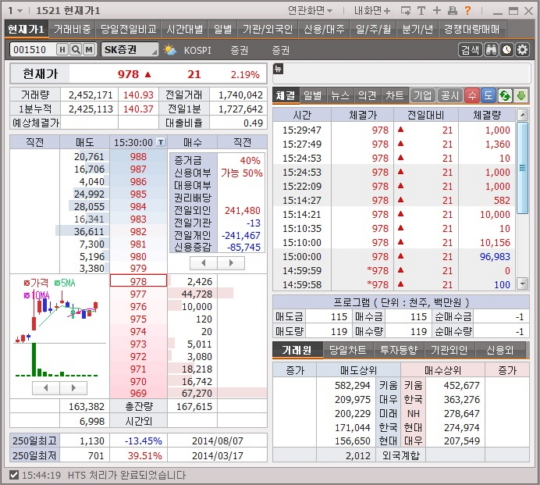Switch to 신용/대주 tab
The height and width of the screenshot is (485, 540).
click(324, 29)
